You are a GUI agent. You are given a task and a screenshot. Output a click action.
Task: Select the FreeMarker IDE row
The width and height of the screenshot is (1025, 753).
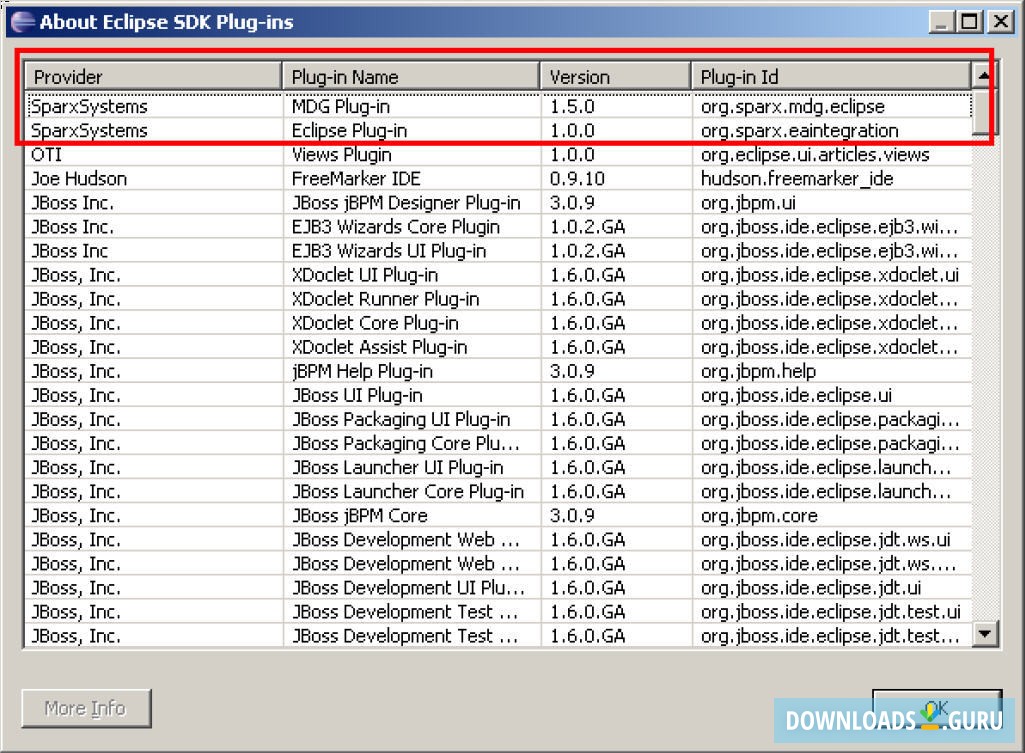coord(498,178)
